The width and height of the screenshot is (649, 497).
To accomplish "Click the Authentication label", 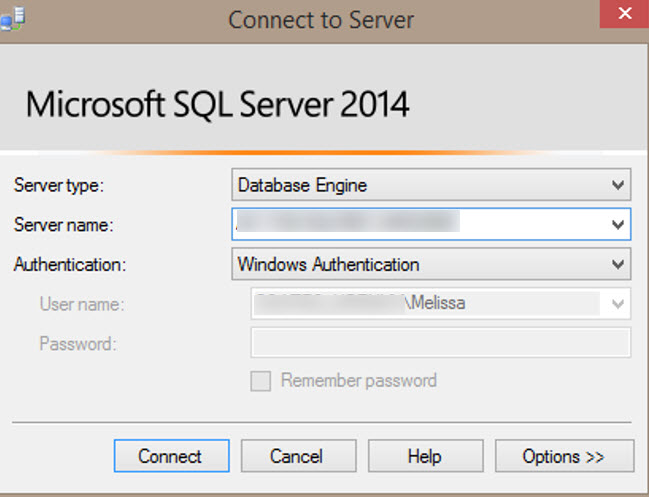I will pyautogui.click(x=70, y=264).
